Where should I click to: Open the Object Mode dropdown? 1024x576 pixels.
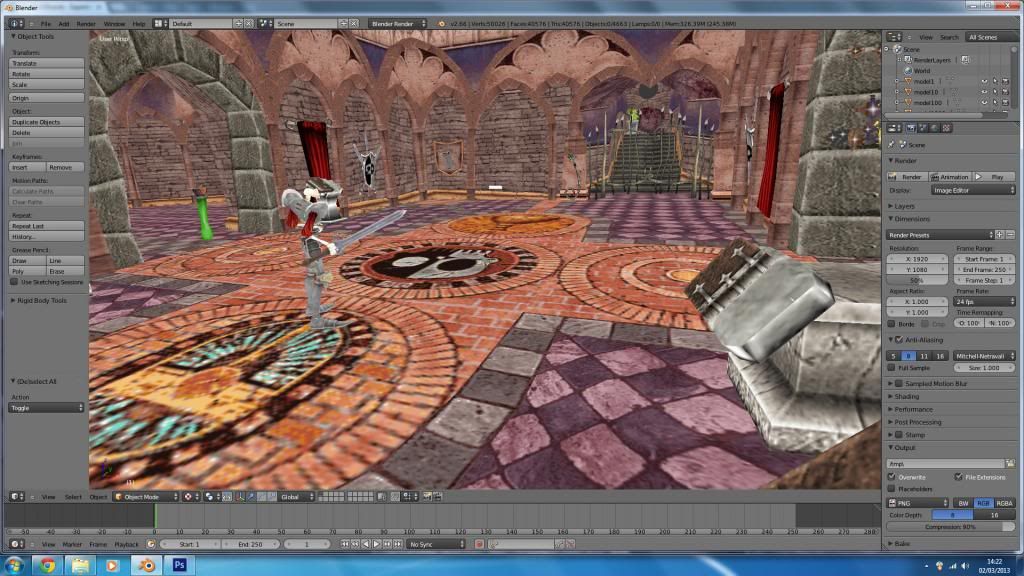pyautogui.click(x=146, y=497)
